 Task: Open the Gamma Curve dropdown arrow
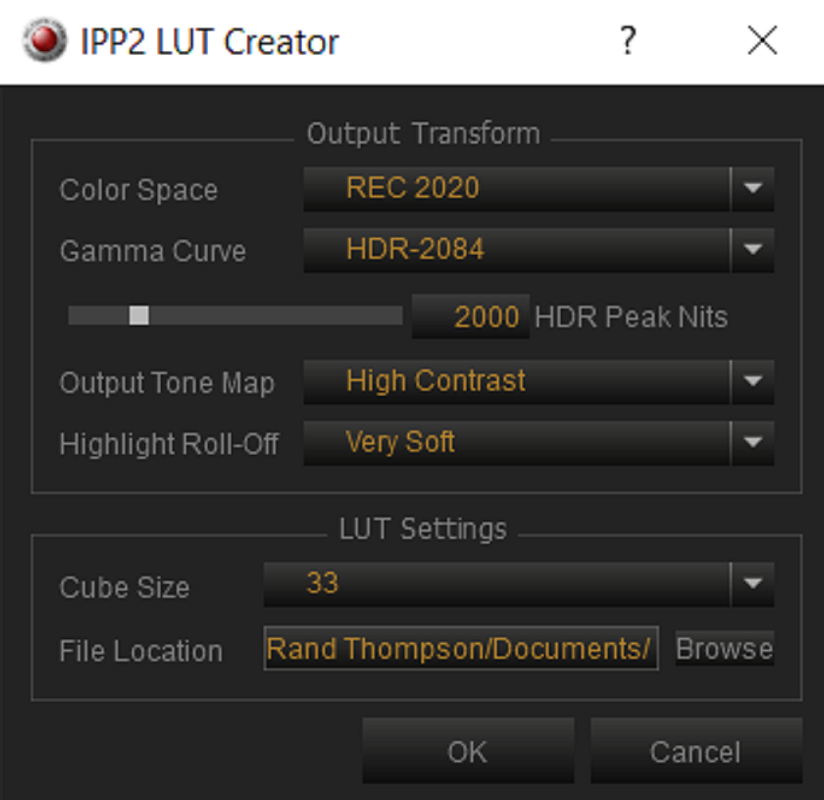[x=753, y=250]
